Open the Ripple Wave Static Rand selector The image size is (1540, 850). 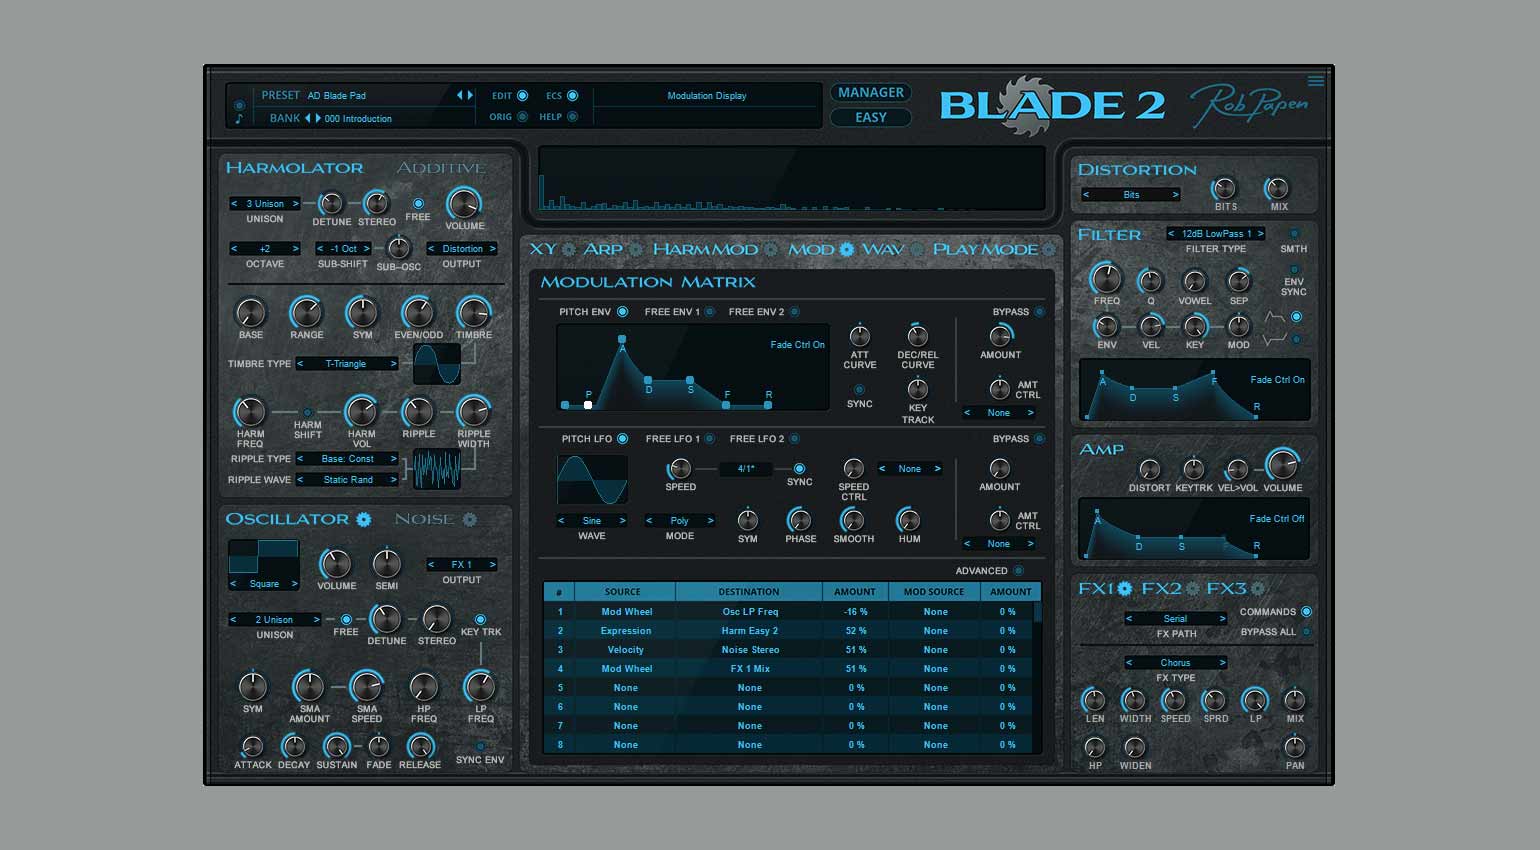[347, 480]
